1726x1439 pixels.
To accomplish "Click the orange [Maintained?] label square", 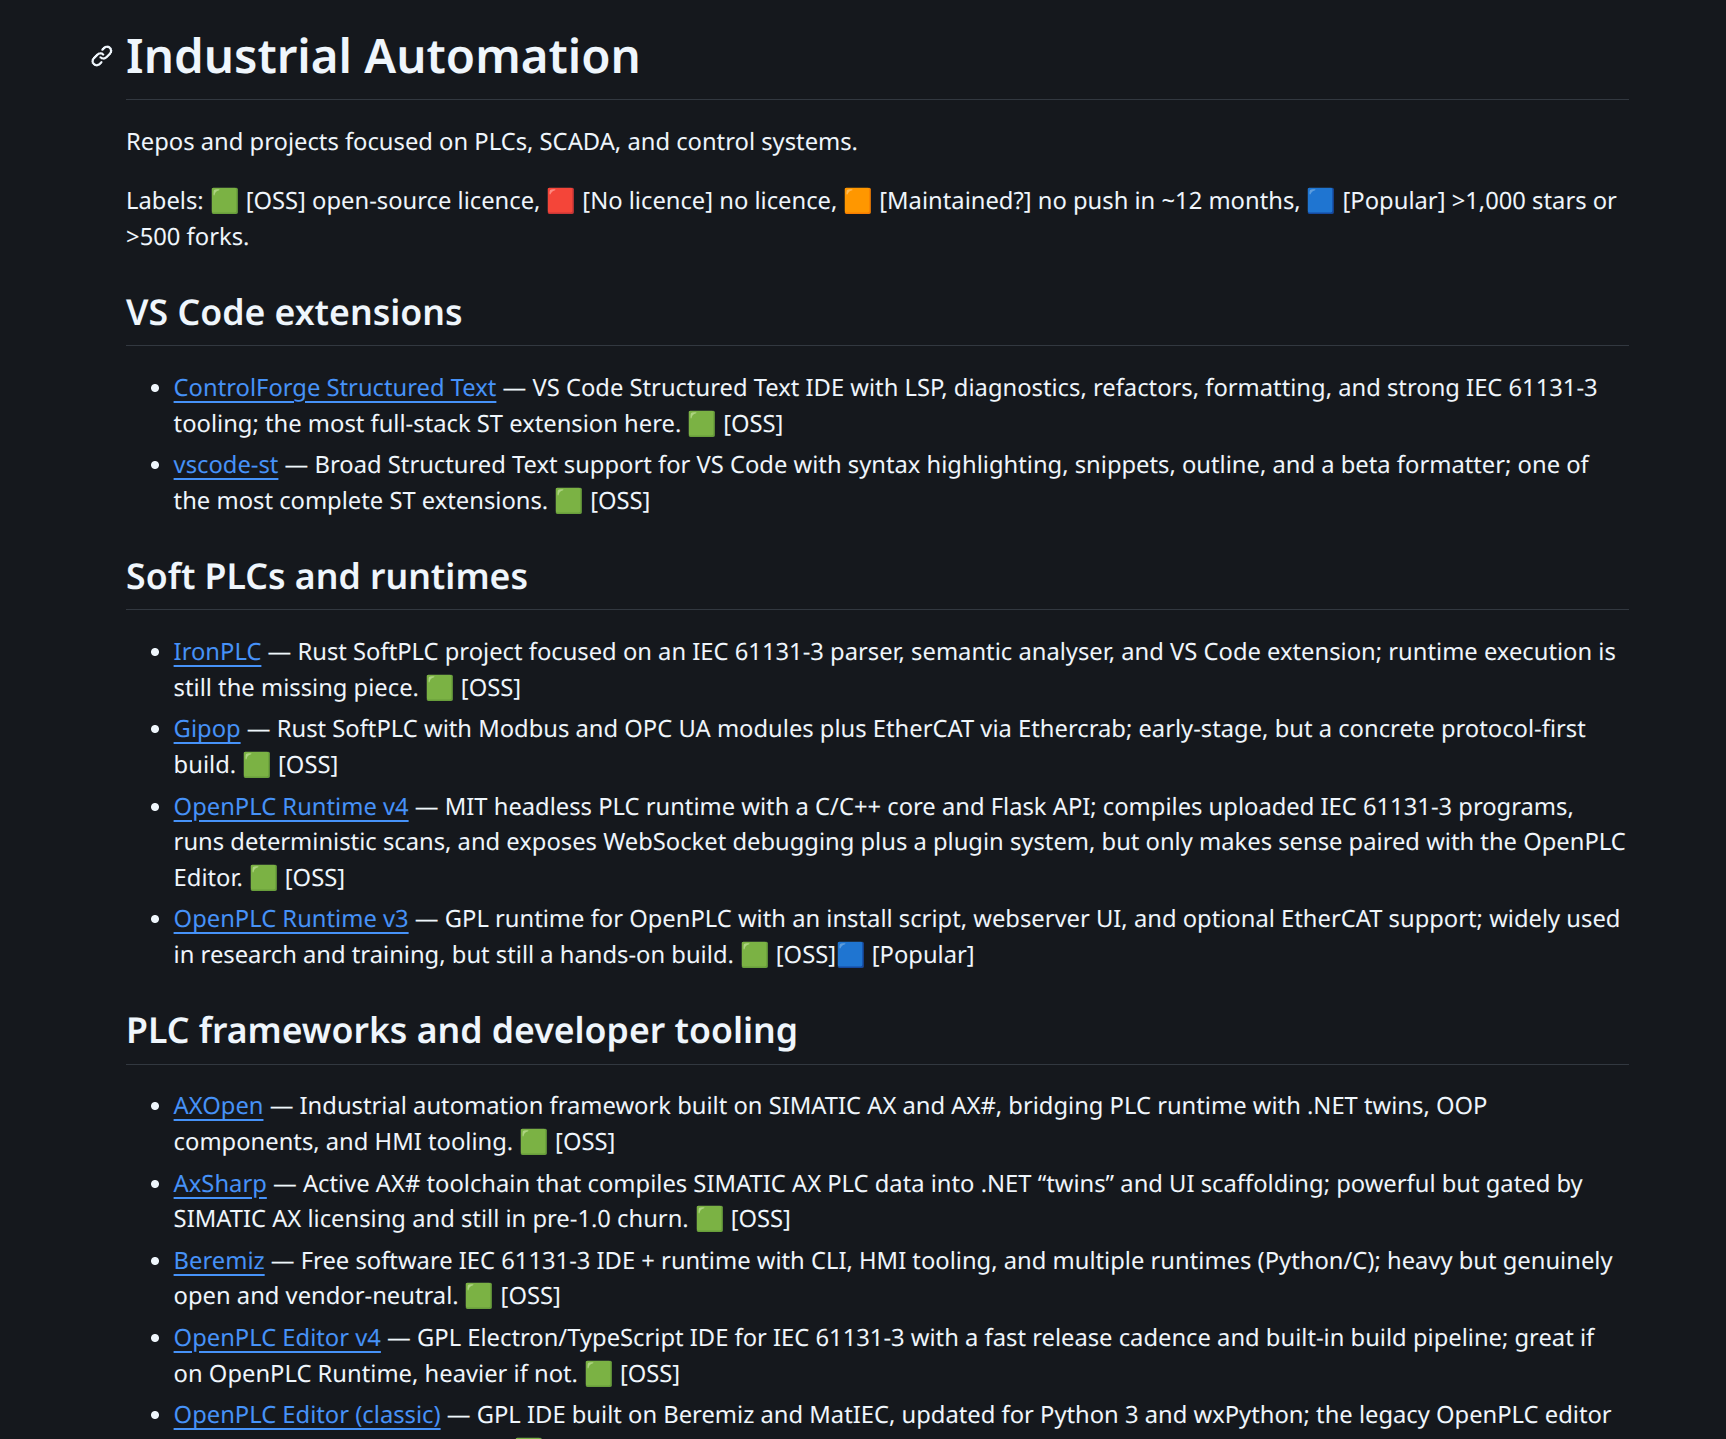I will 858,200.
